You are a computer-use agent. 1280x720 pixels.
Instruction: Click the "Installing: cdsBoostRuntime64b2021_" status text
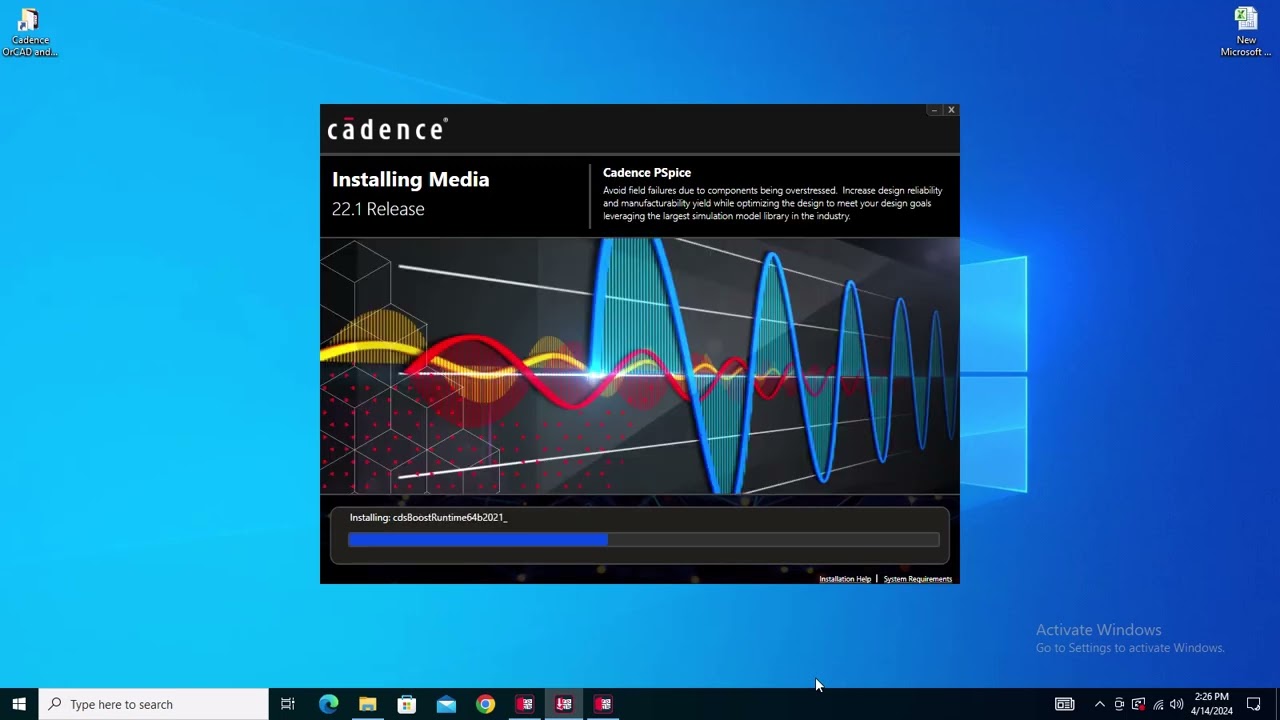pyautogui.click(x=428, y=518)
